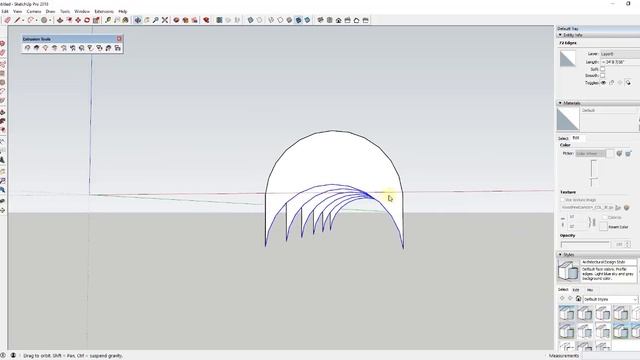Switch to Styles Mix tab
This screenshot has height=360, width=640.
[x=590, y=290]
